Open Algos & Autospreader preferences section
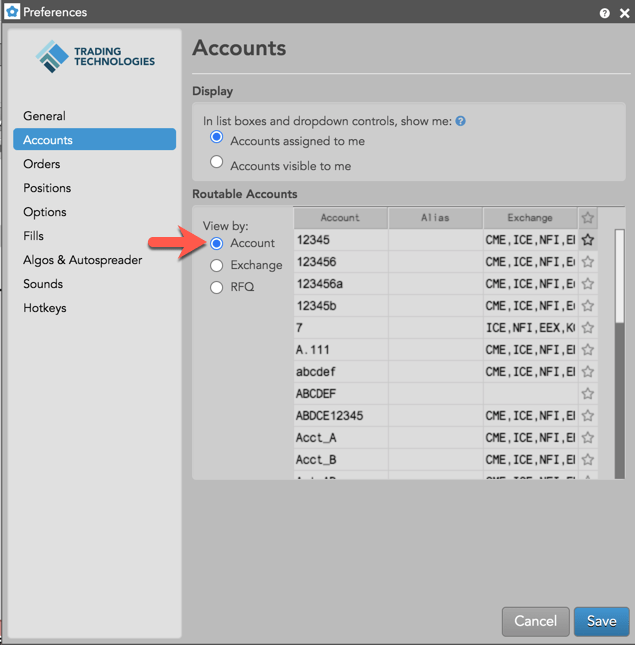Viewport: 635px width, 645px height. tap(95, 260)
